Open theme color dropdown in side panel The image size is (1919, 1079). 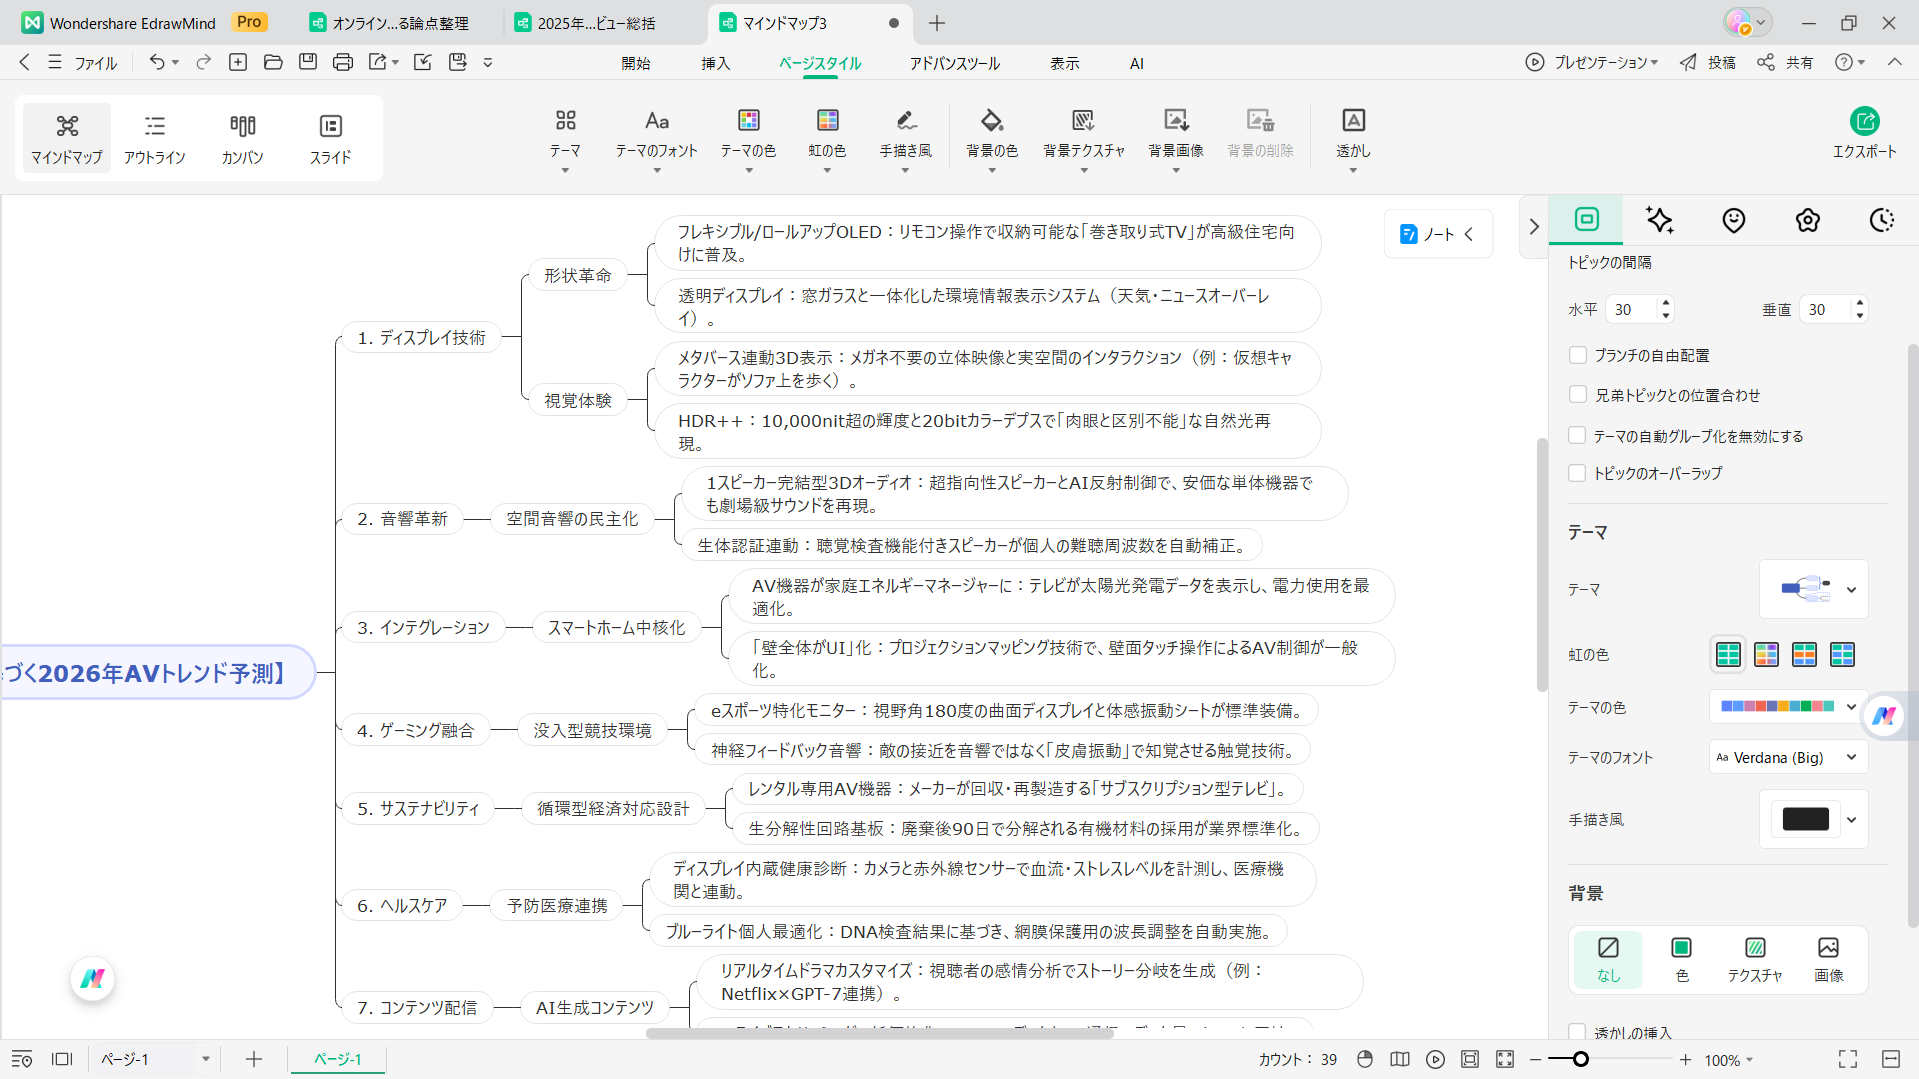(x=1788, y=706)
